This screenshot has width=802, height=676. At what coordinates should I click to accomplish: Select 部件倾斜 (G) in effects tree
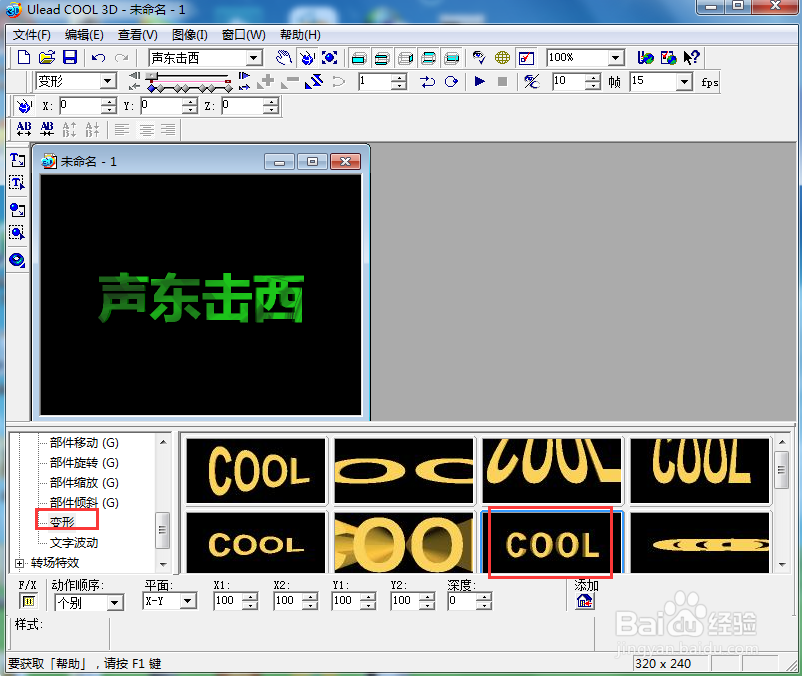point(84,503)
